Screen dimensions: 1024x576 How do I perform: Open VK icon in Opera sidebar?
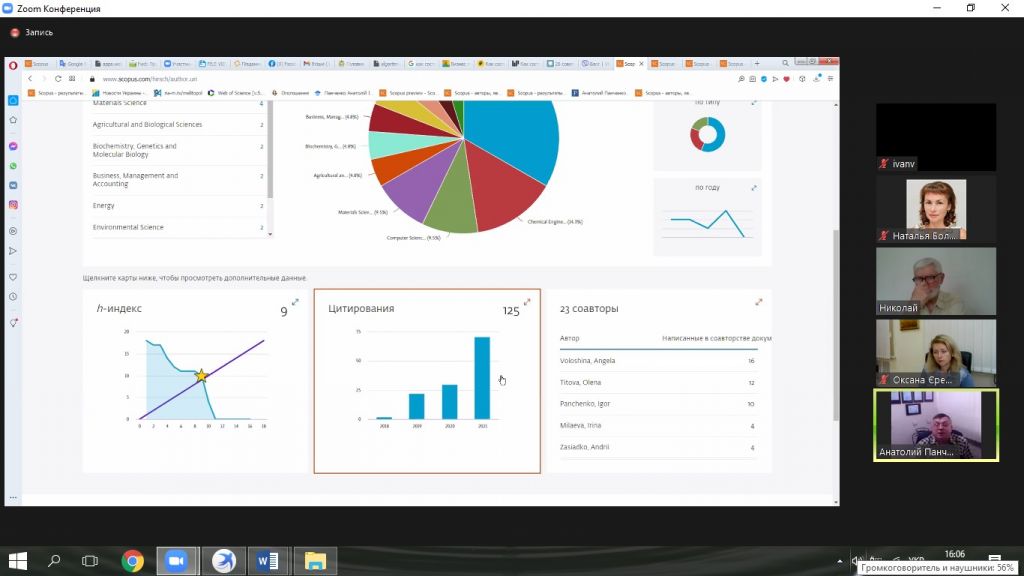coord(13,185)
